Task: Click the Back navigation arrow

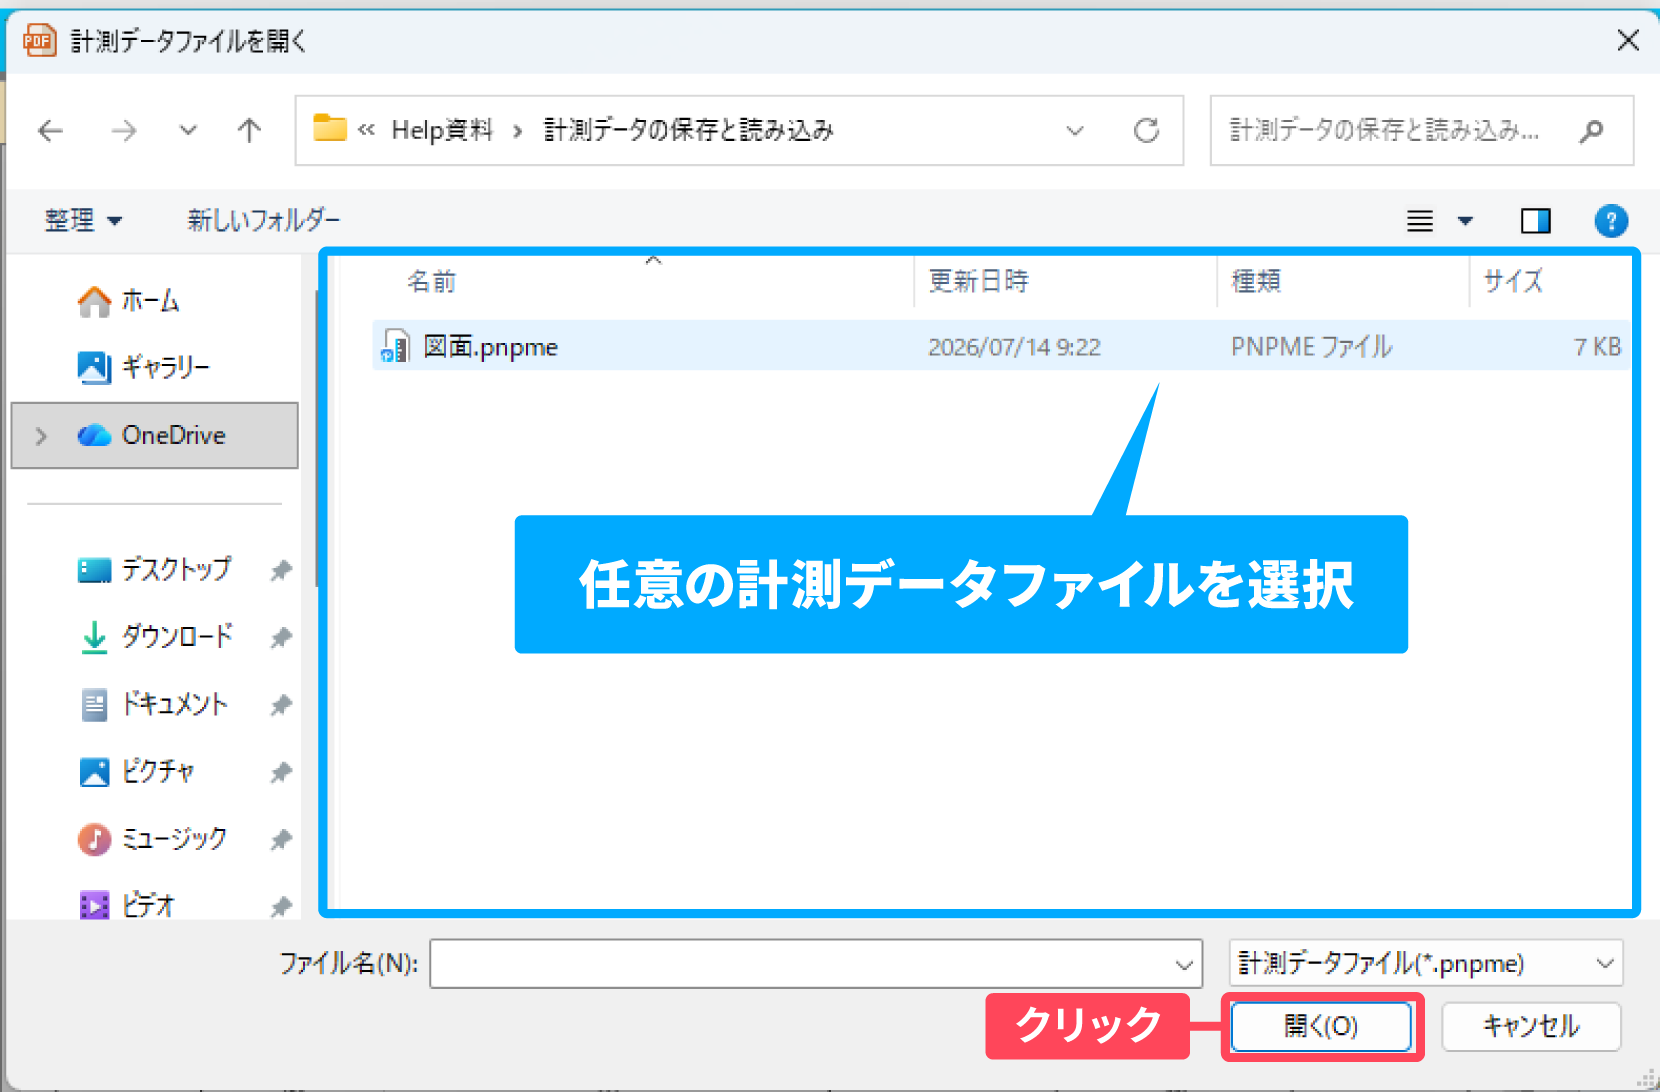Action: (x=50, y=130)
